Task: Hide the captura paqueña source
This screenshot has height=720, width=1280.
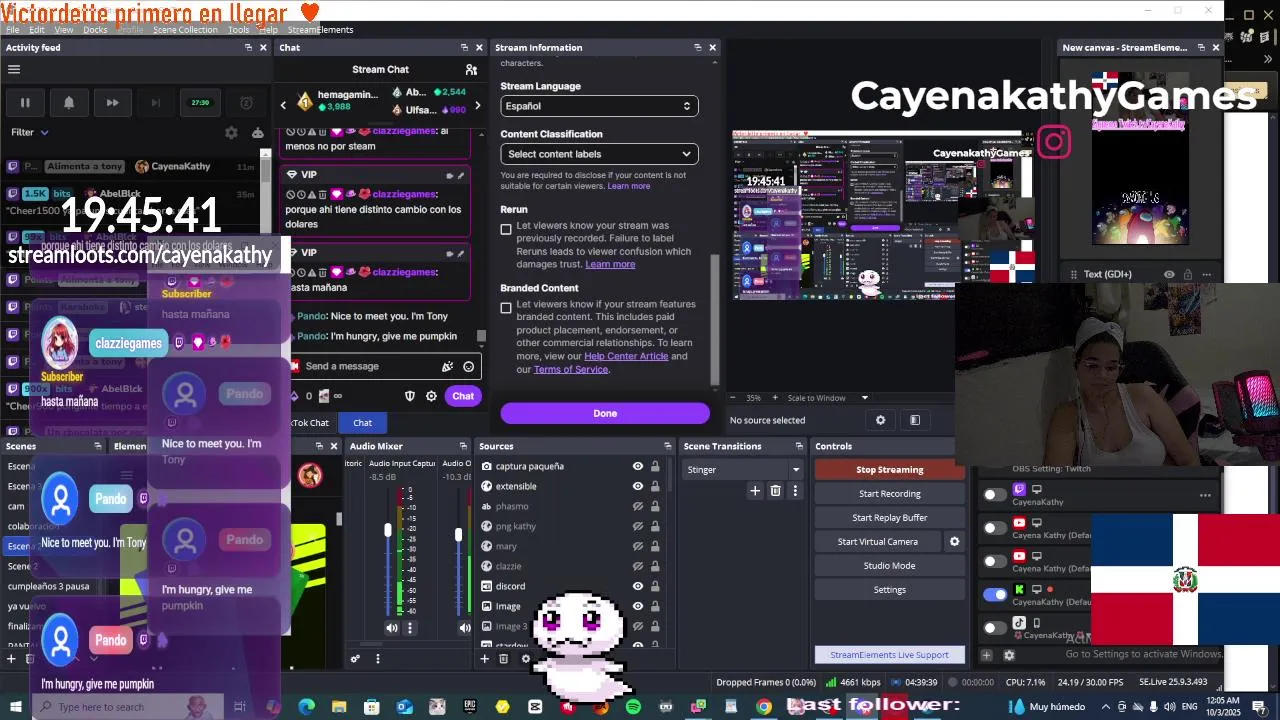Action: 637,466
